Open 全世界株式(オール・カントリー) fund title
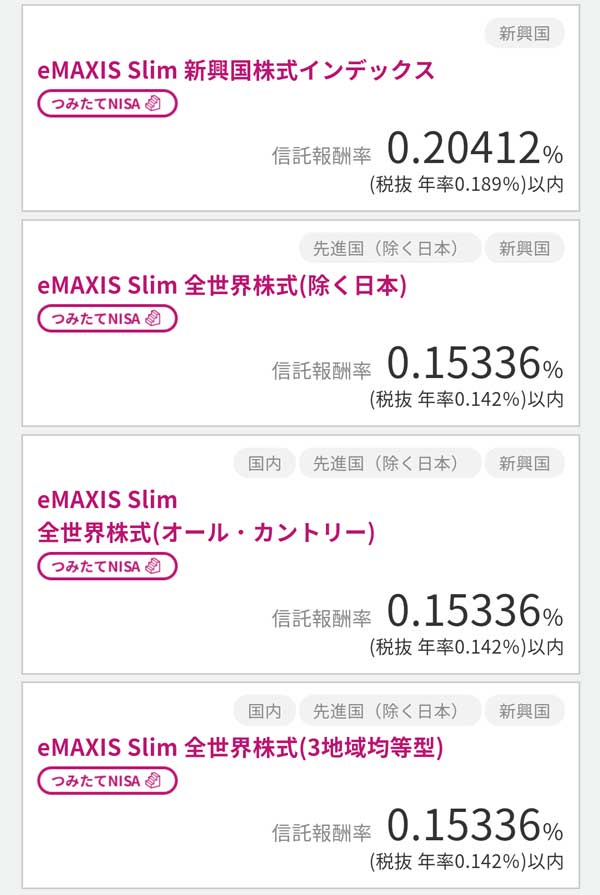 (206, 531)
